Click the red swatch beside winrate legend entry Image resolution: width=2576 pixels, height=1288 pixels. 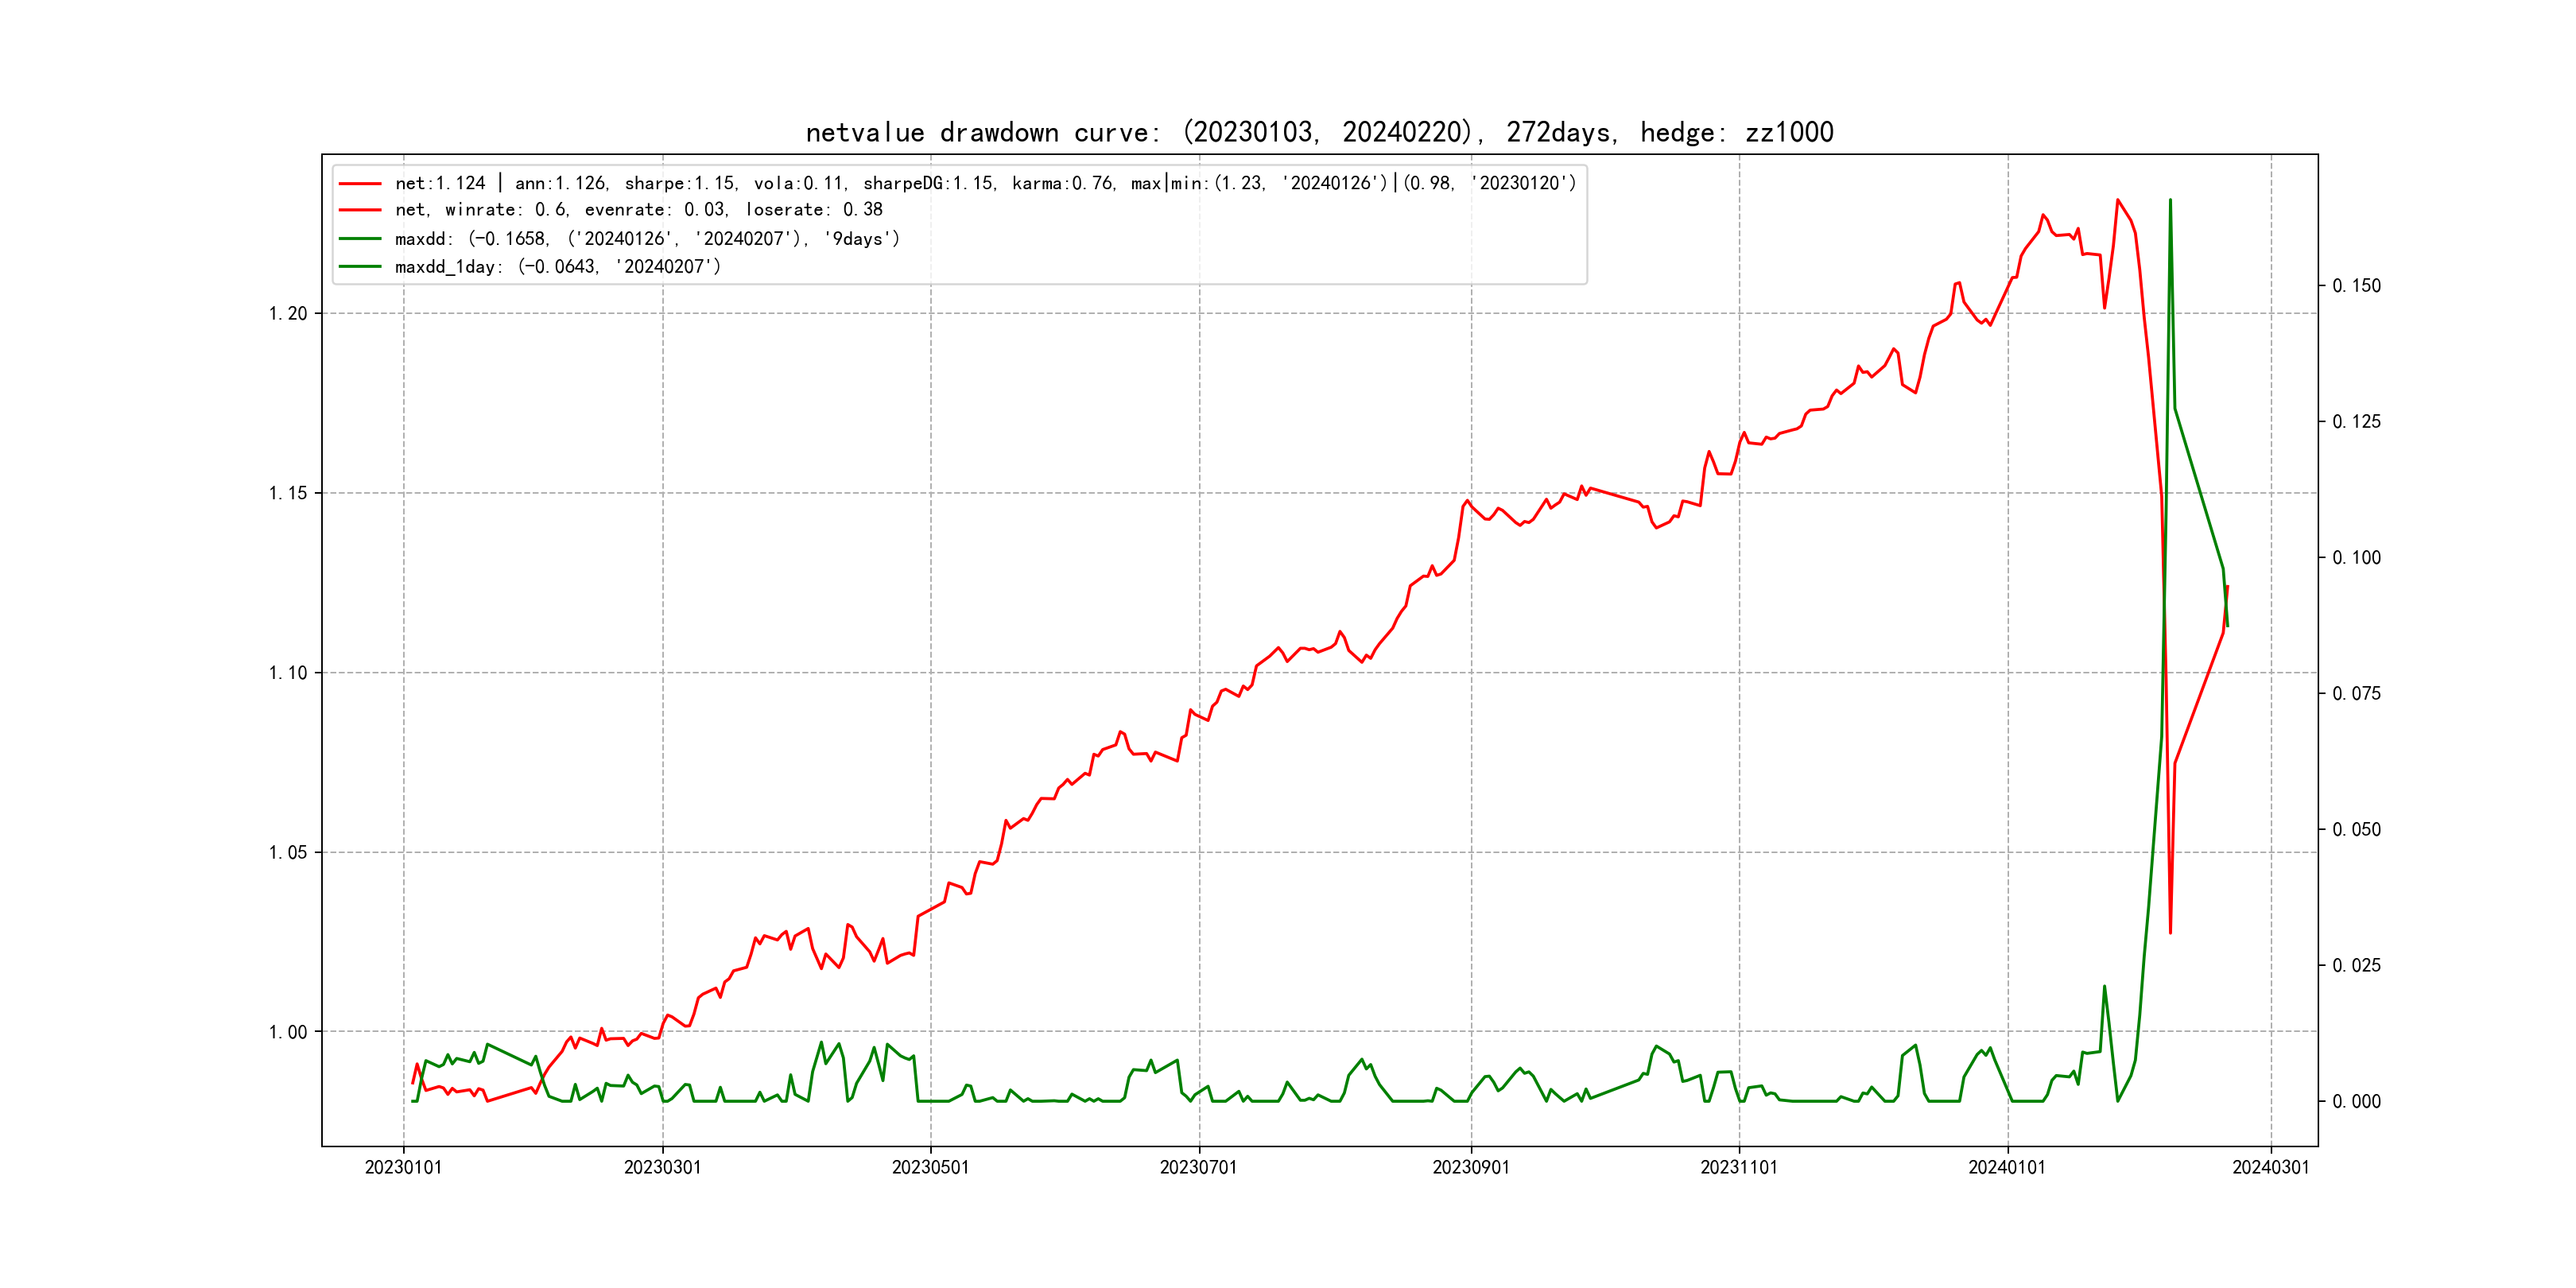pos(360,210)
